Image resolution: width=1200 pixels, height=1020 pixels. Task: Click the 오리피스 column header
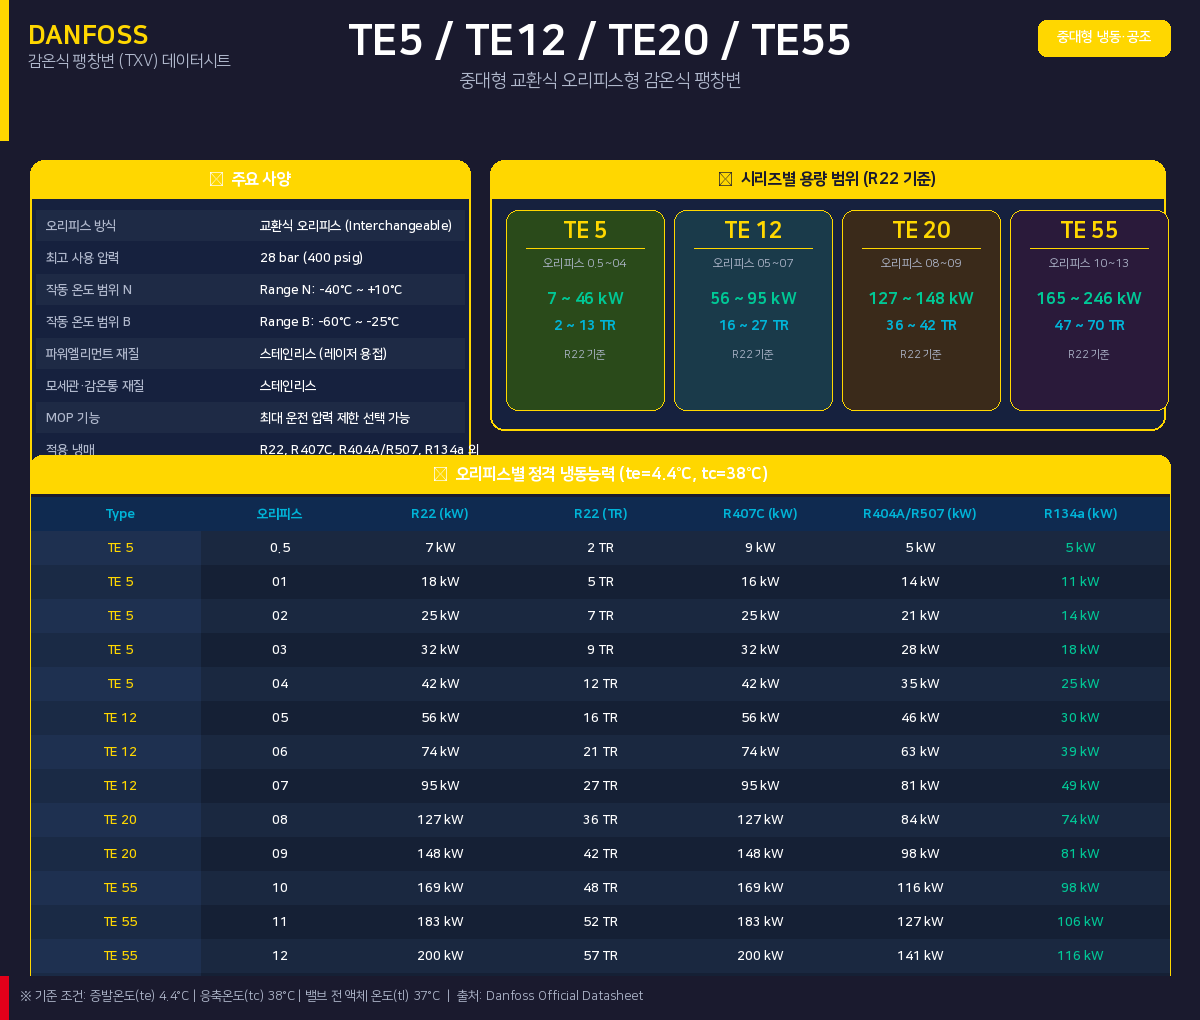(279, 514)
